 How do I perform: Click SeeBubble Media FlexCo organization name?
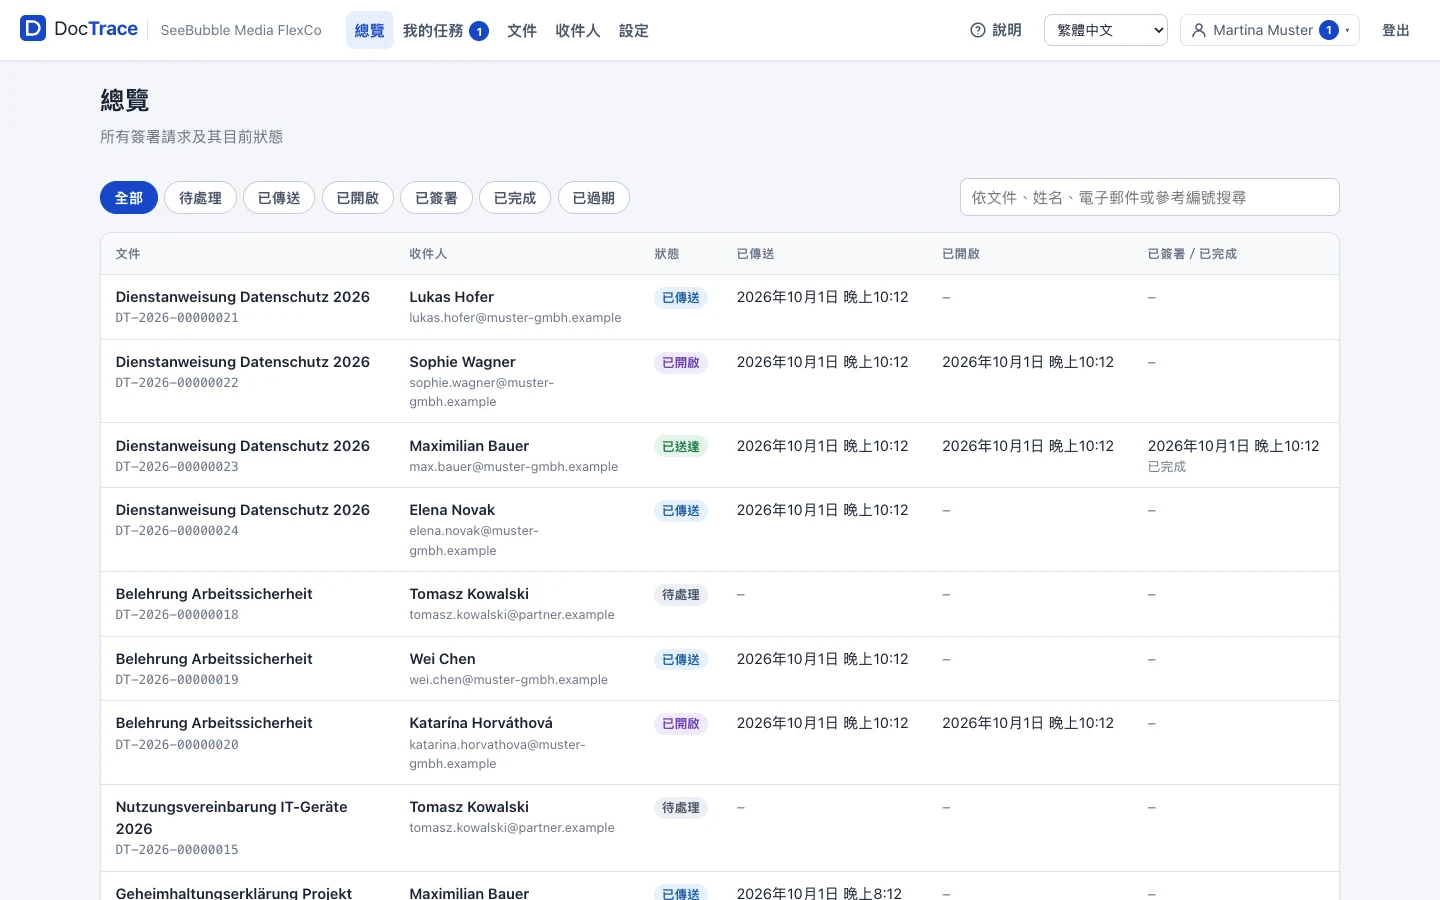coord(241,30)
